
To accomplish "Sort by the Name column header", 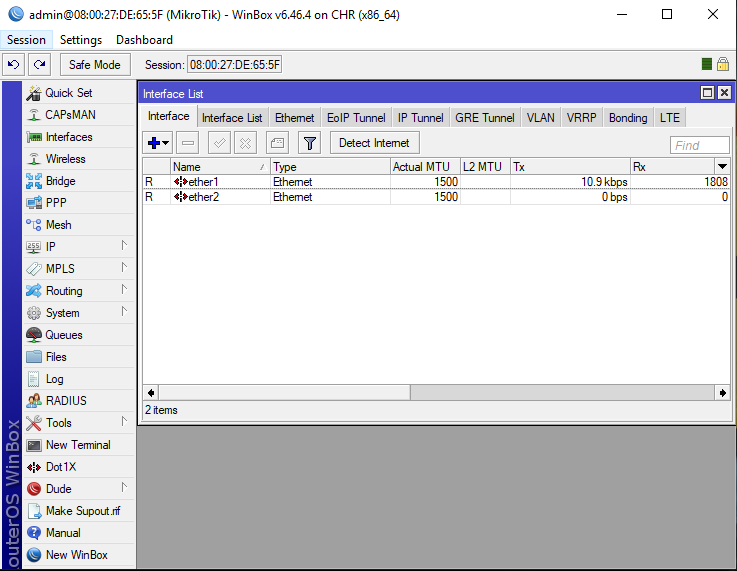I will tap(220, 166).
